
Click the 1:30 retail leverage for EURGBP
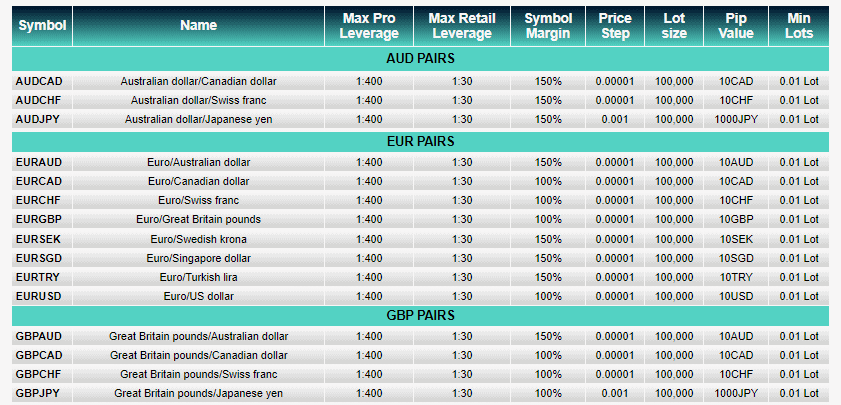[462, 219]
